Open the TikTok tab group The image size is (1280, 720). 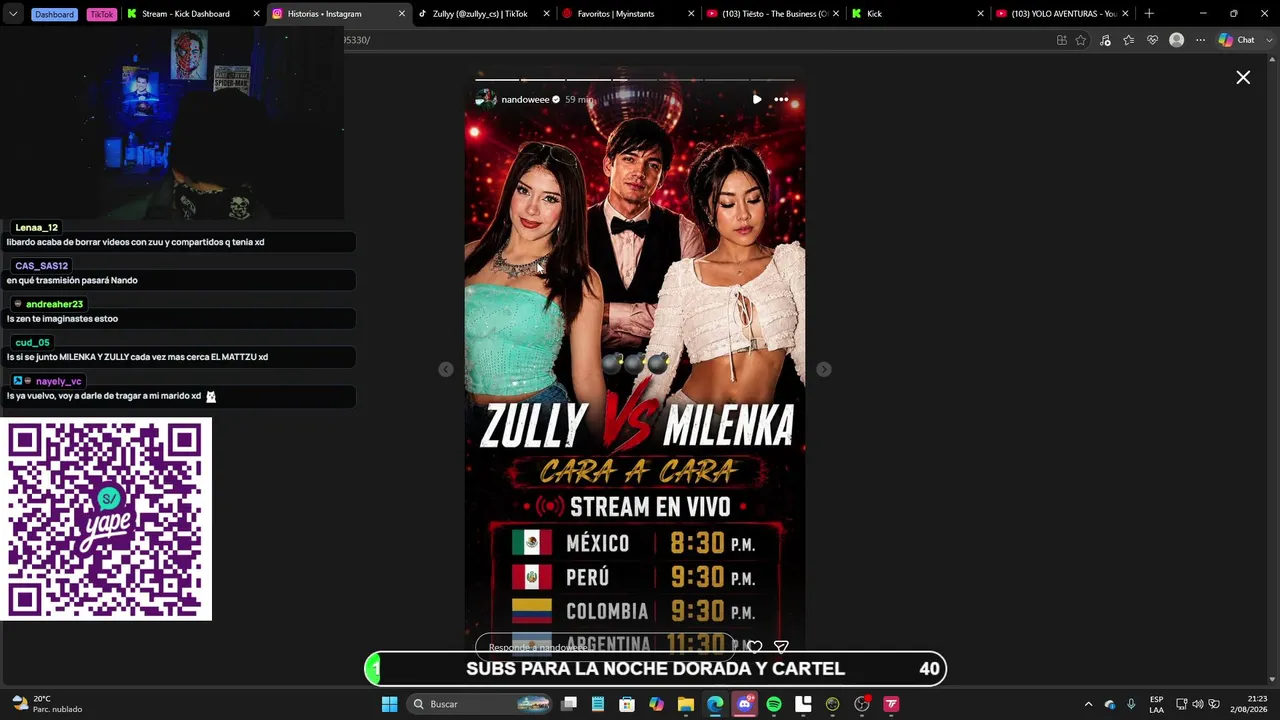101,14
